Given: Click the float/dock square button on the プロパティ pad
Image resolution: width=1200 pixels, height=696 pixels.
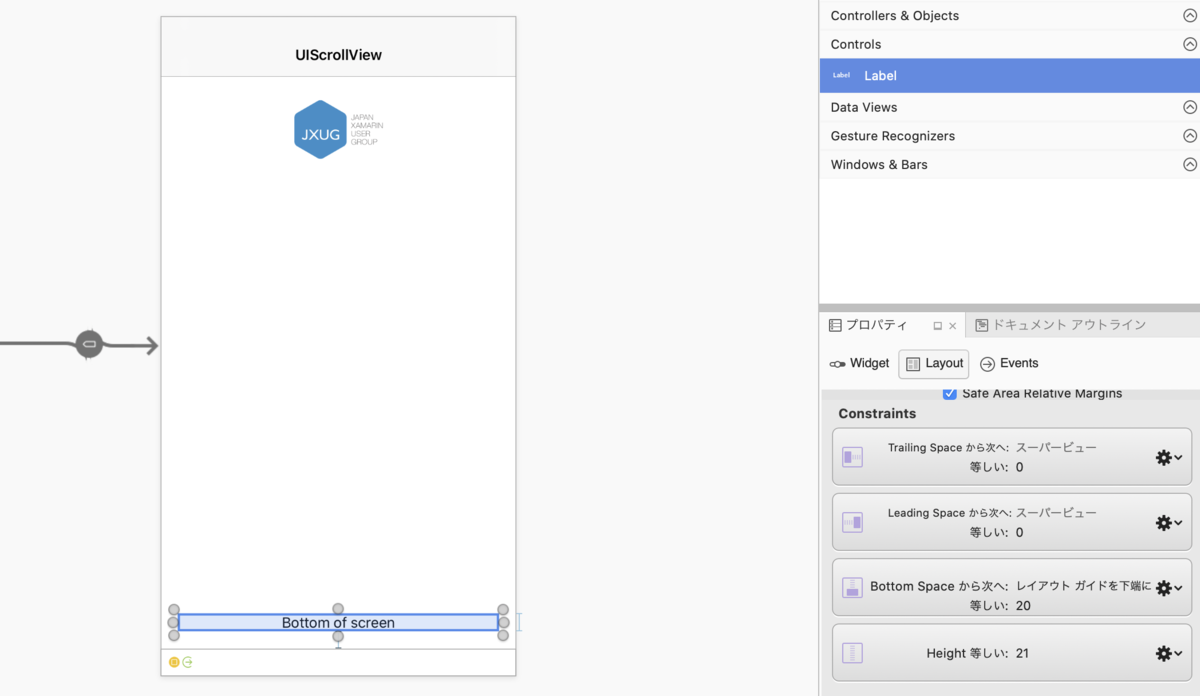Looking at the screenshot, I should click(x=938, y=326).
